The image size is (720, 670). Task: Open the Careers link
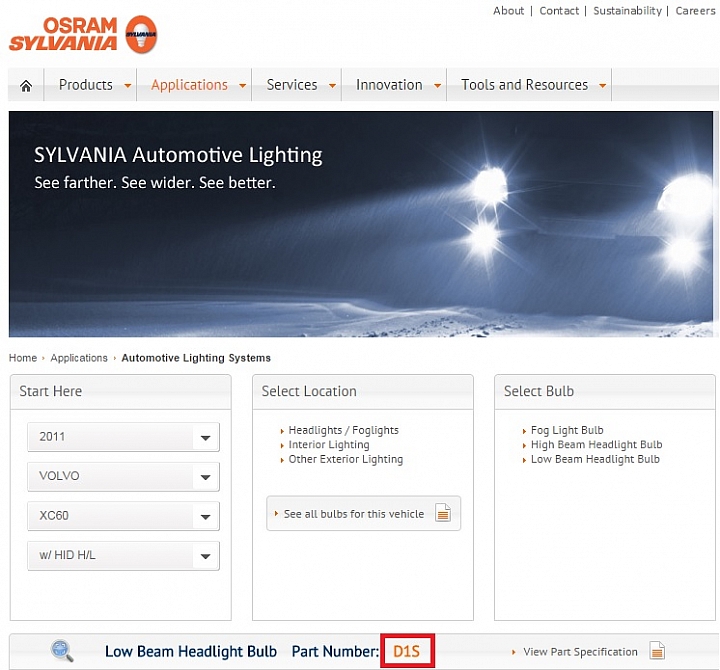695,11
